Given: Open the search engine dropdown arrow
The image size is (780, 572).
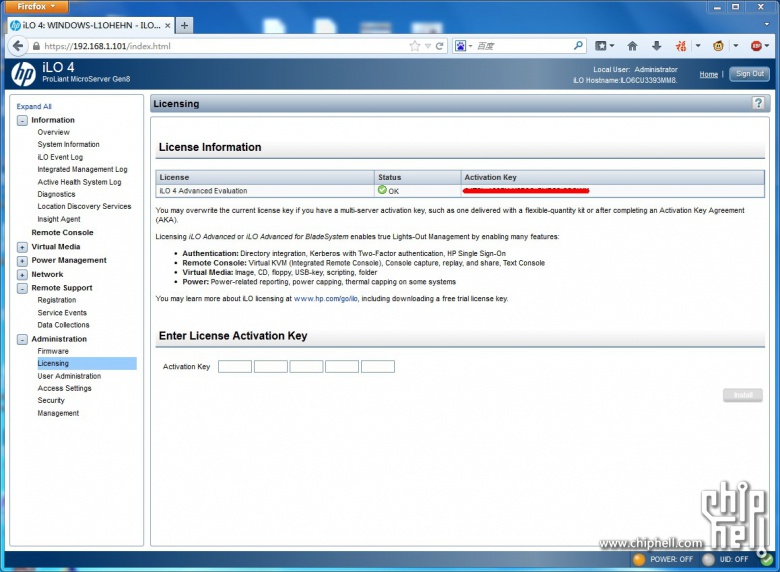Looking at the screenshot, I should 470,46.
